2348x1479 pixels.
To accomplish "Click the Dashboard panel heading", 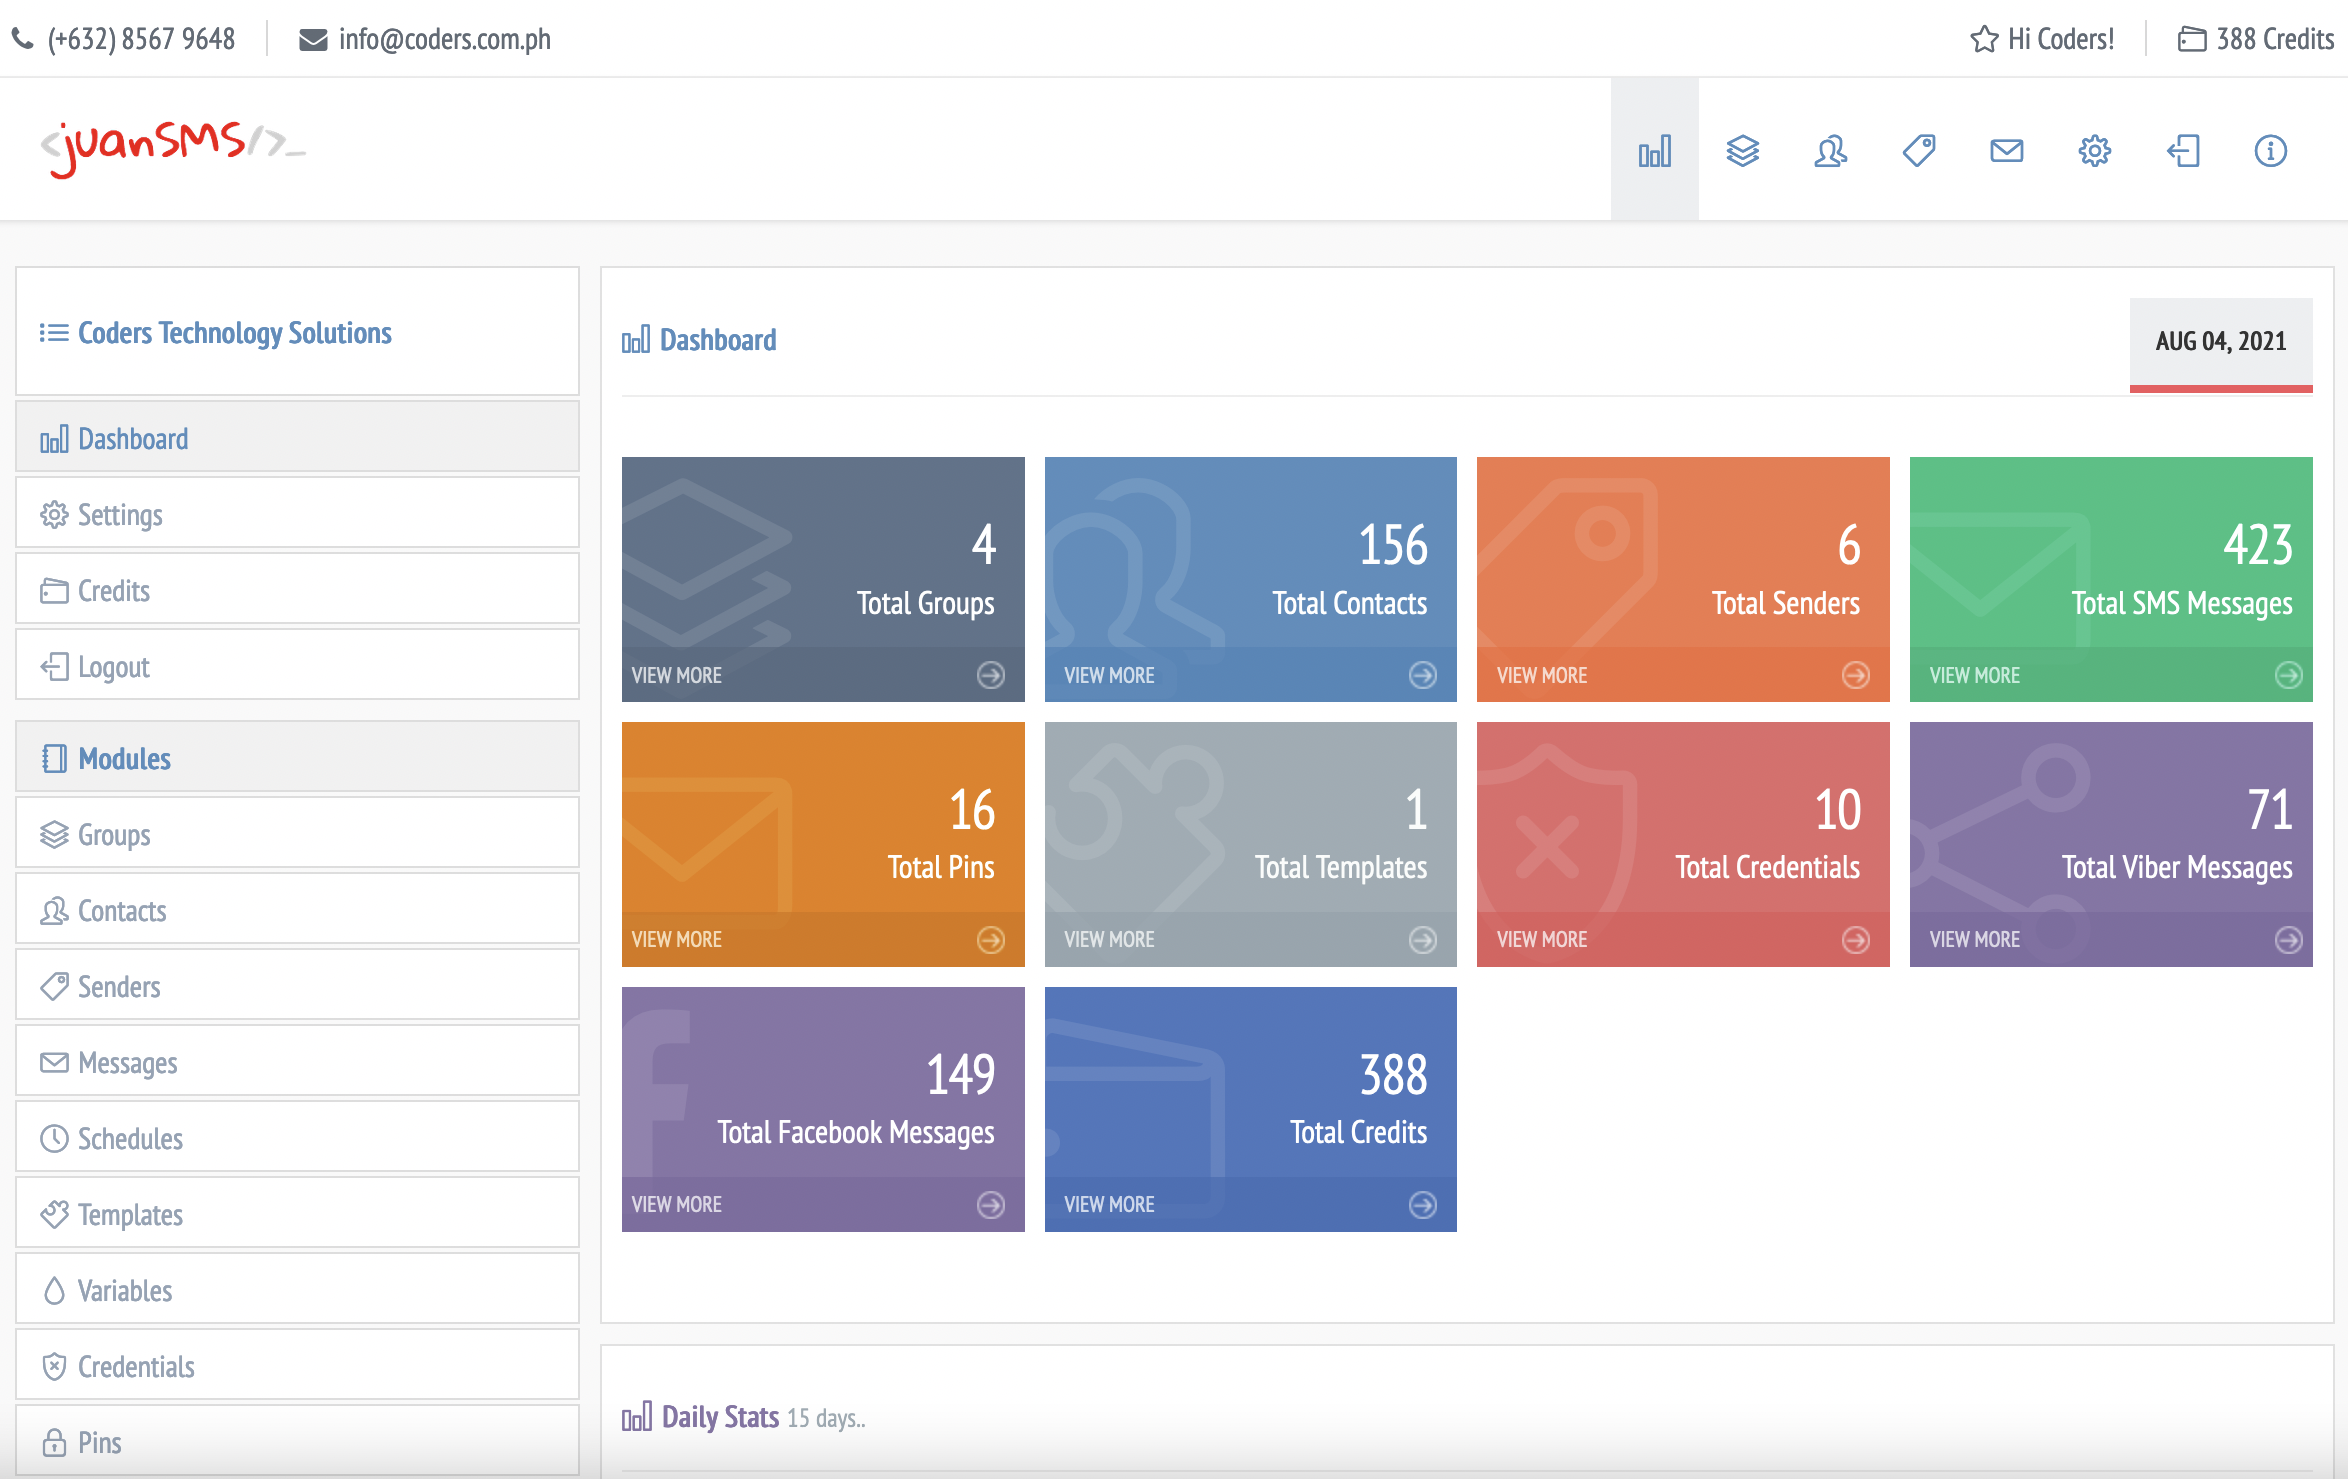I will tap(718, 340).
